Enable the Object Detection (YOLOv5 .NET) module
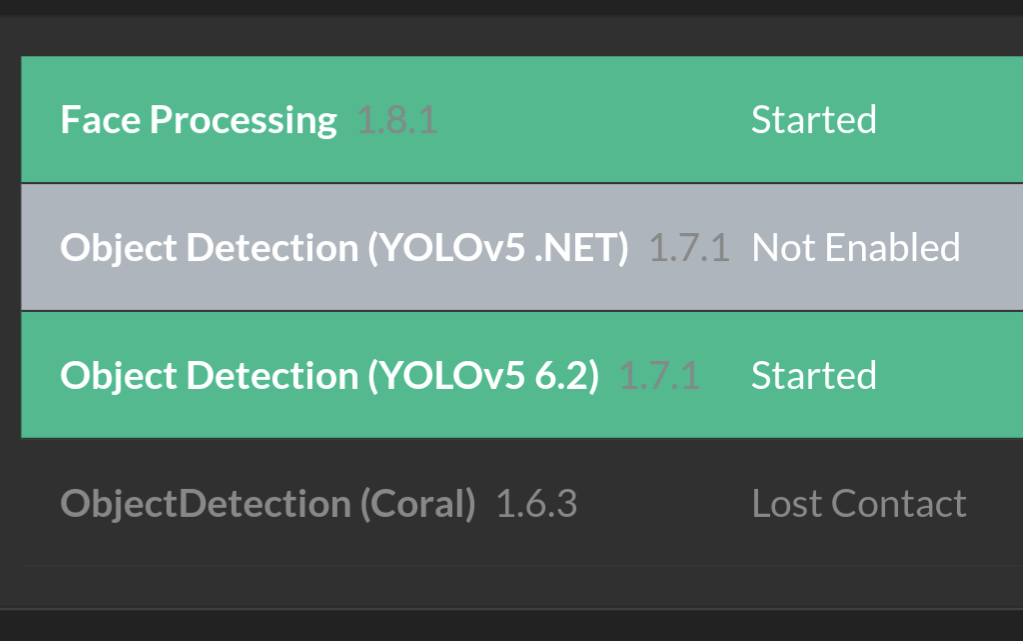 (855, 247)
